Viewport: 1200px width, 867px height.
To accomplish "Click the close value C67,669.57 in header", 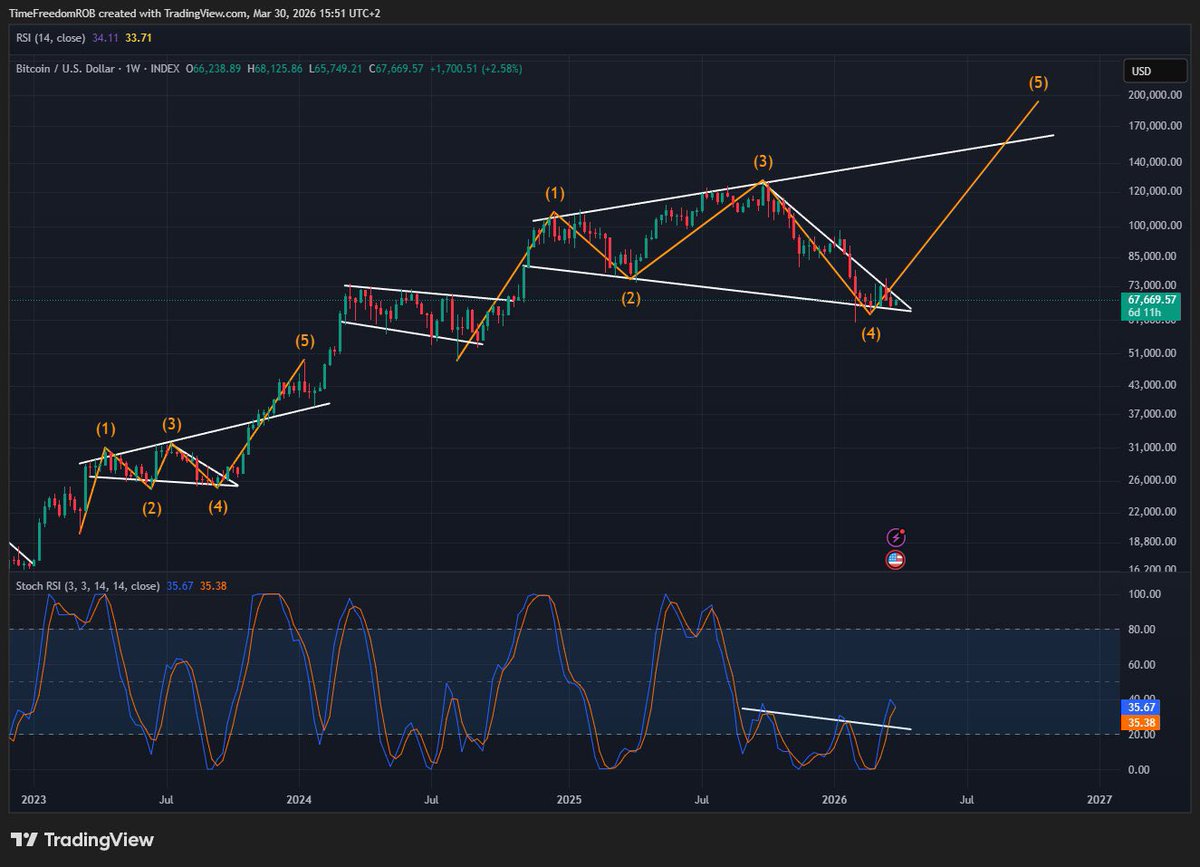I will coord(398,69).
